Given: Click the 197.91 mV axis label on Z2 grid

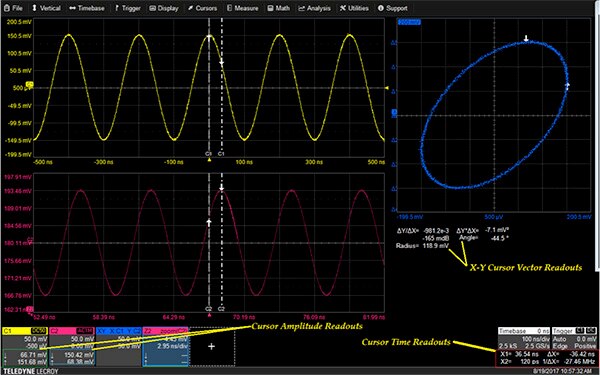Looking at the screenshot, I should [x=18, y=177].
